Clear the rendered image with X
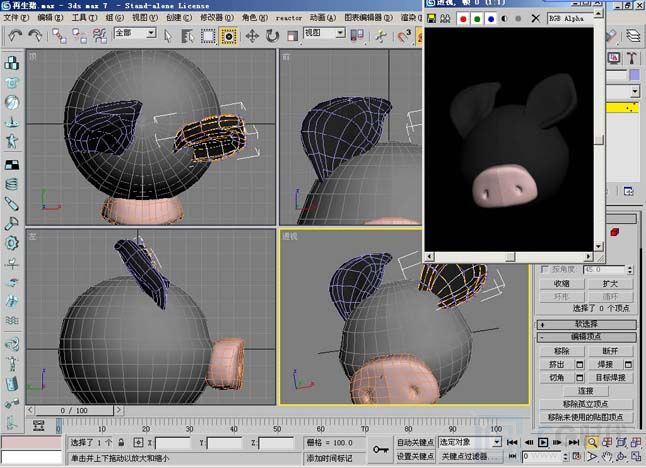This screenshot has height=468, width=646. coord(535,19)
